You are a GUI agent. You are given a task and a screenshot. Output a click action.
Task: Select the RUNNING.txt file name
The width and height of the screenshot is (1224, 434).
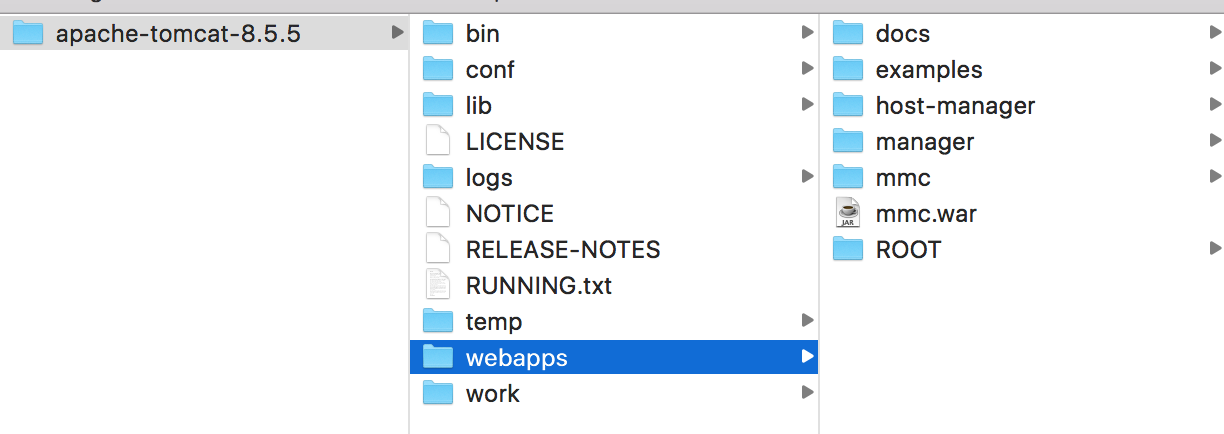click(x=539, y=286)
